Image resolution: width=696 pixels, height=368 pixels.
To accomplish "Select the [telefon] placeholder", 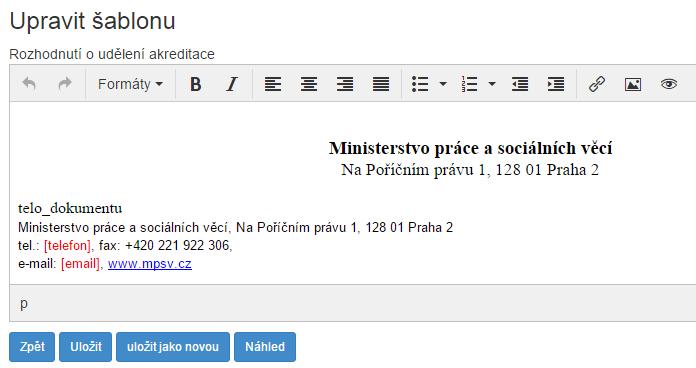I will pos(67,245).
